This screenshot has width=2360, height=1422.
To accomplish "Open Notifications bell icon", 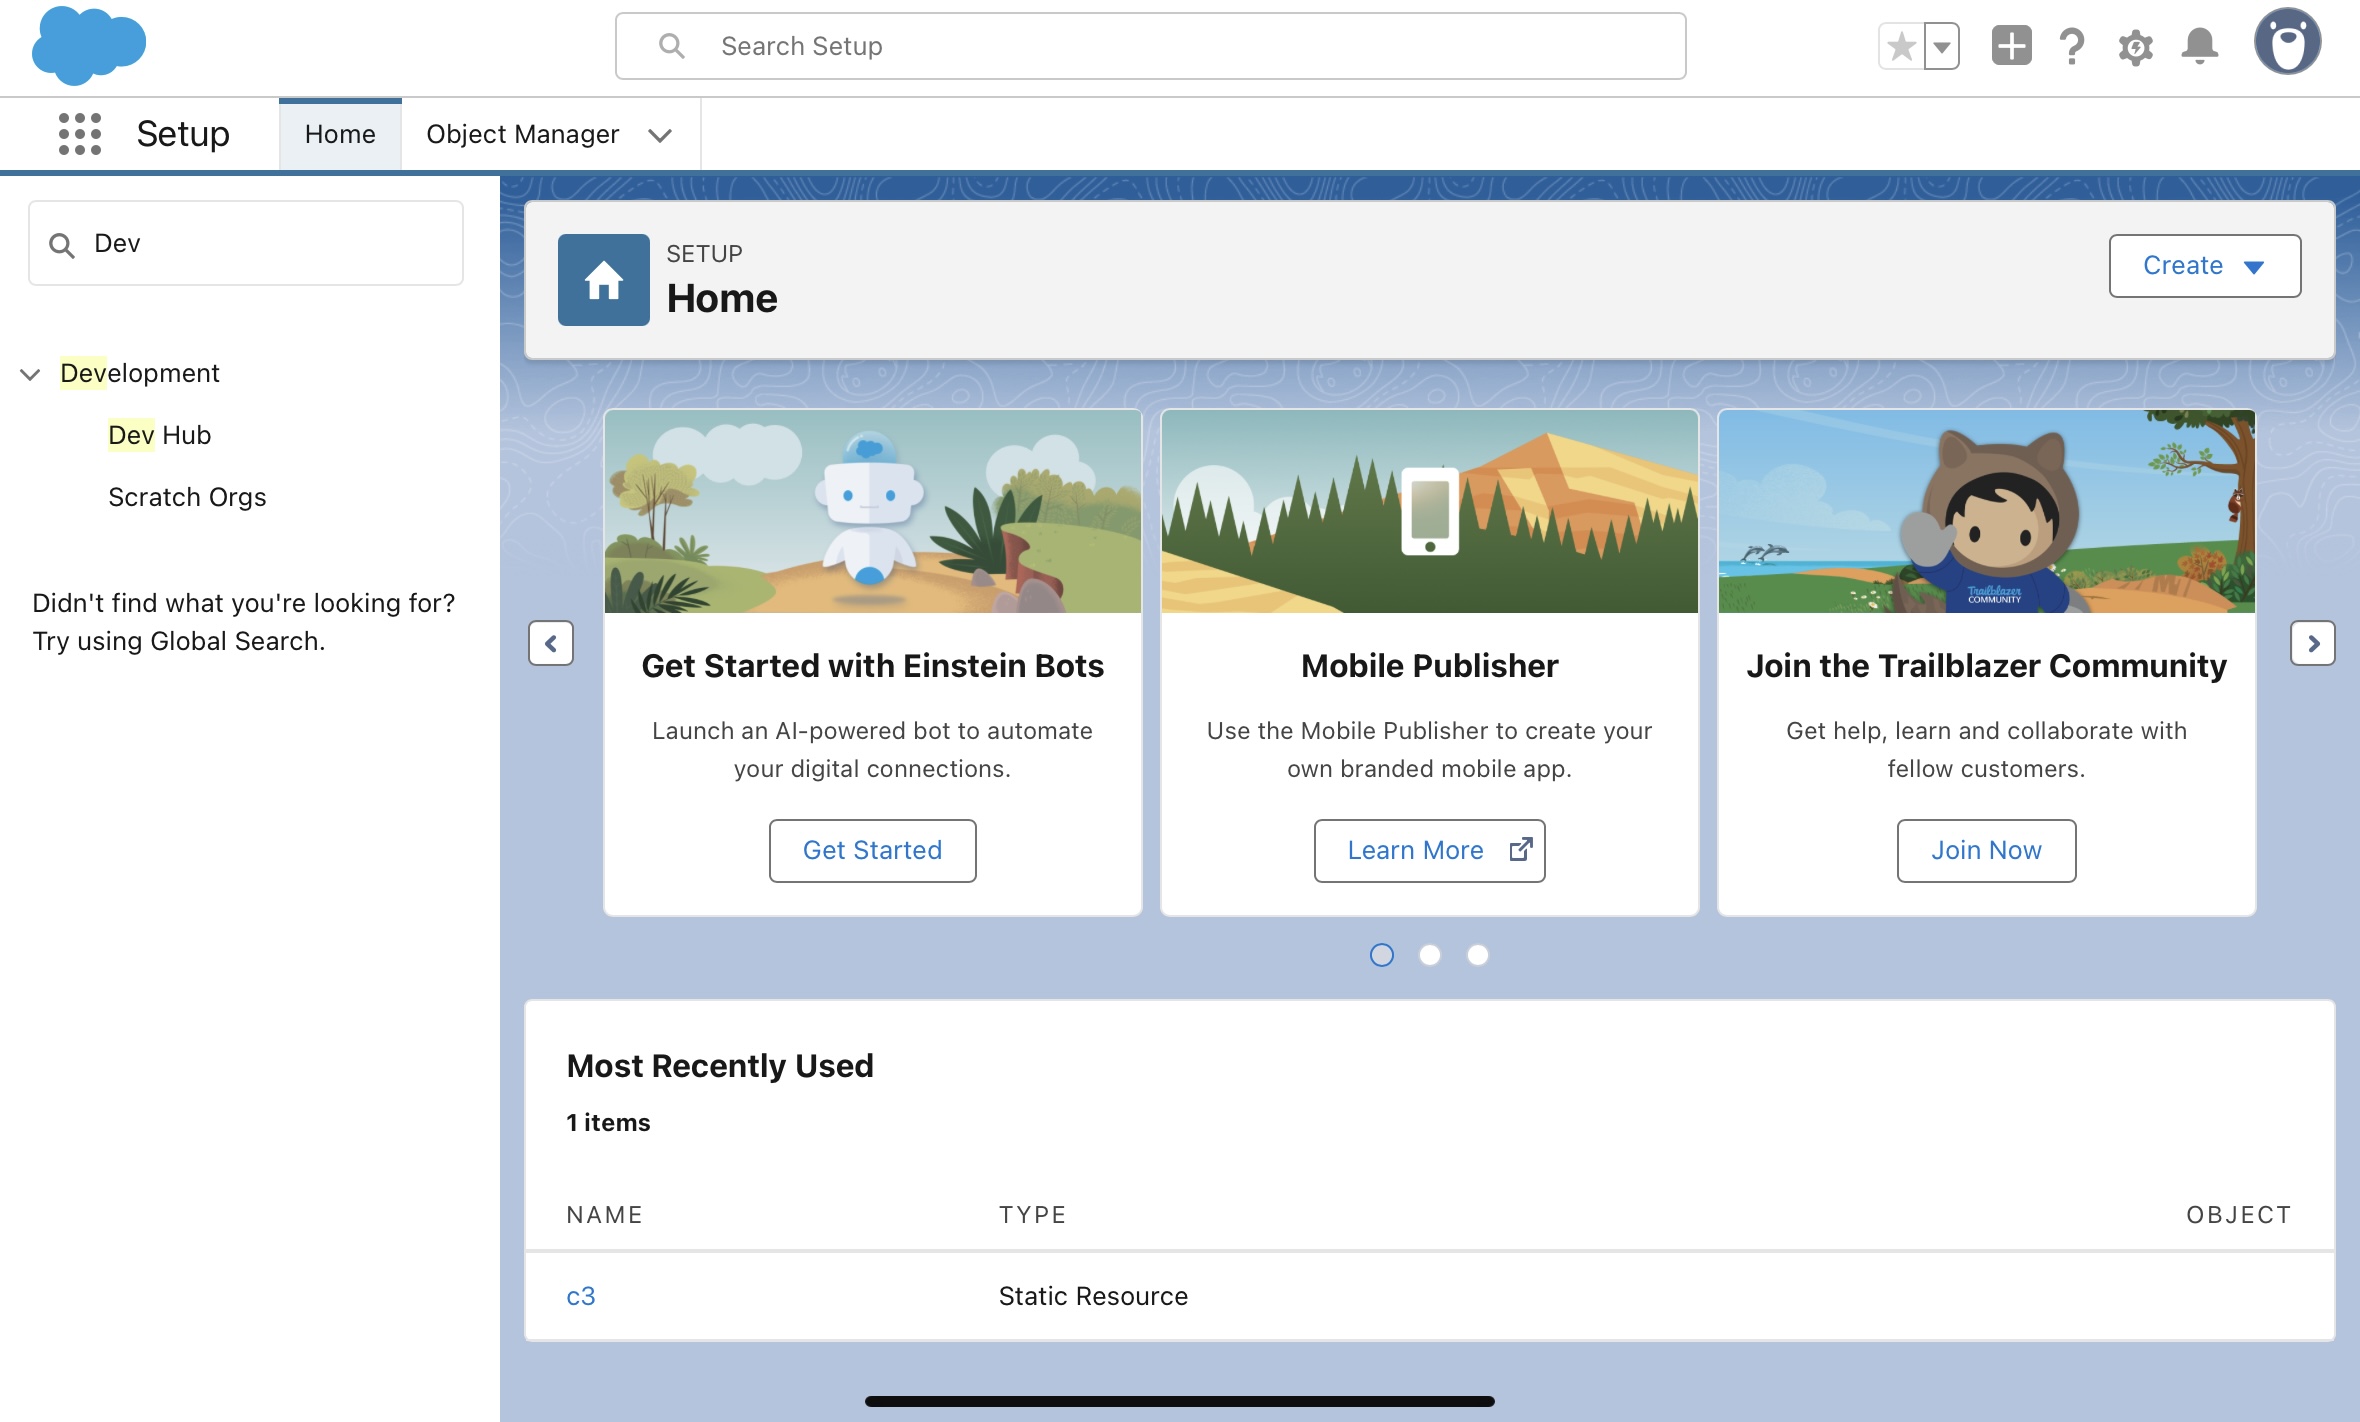I will pyautogui.click(x=2199, y=46).
